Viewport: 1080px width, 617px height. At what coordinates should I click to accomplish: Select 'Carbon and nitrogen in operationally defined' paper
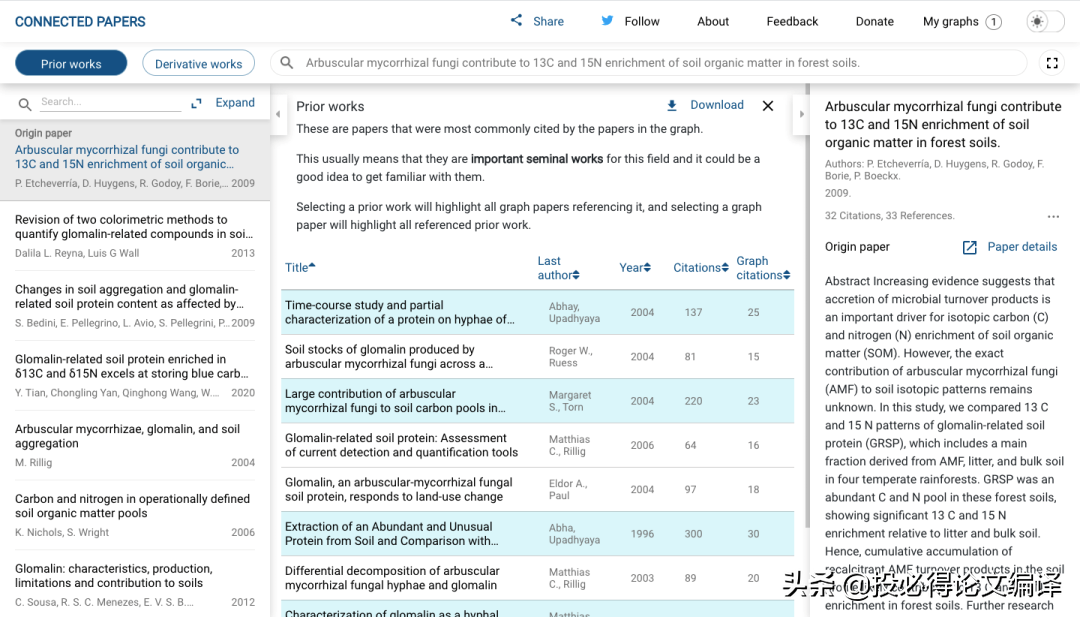coord(135,515)
